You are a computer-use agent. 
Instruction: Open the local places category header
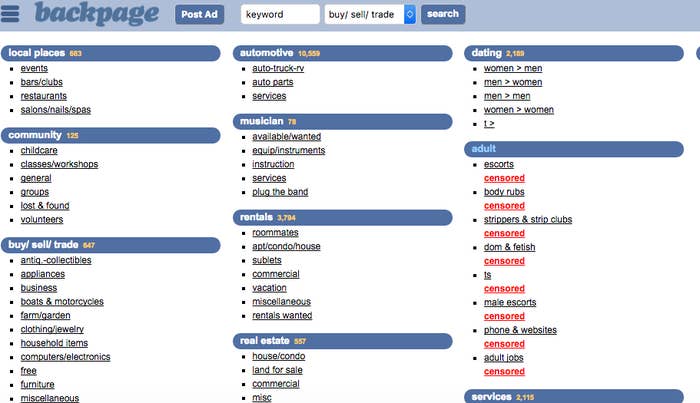(111, 53)
